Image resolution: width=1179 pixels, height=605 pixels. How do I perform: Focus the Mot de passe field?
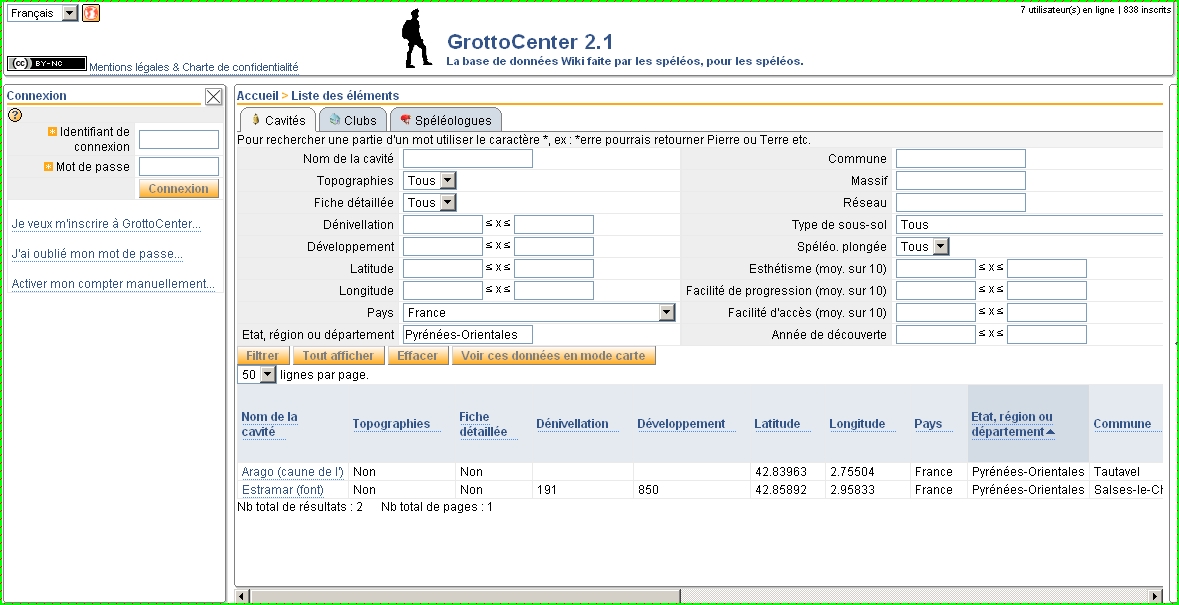(x=179, y=167)
